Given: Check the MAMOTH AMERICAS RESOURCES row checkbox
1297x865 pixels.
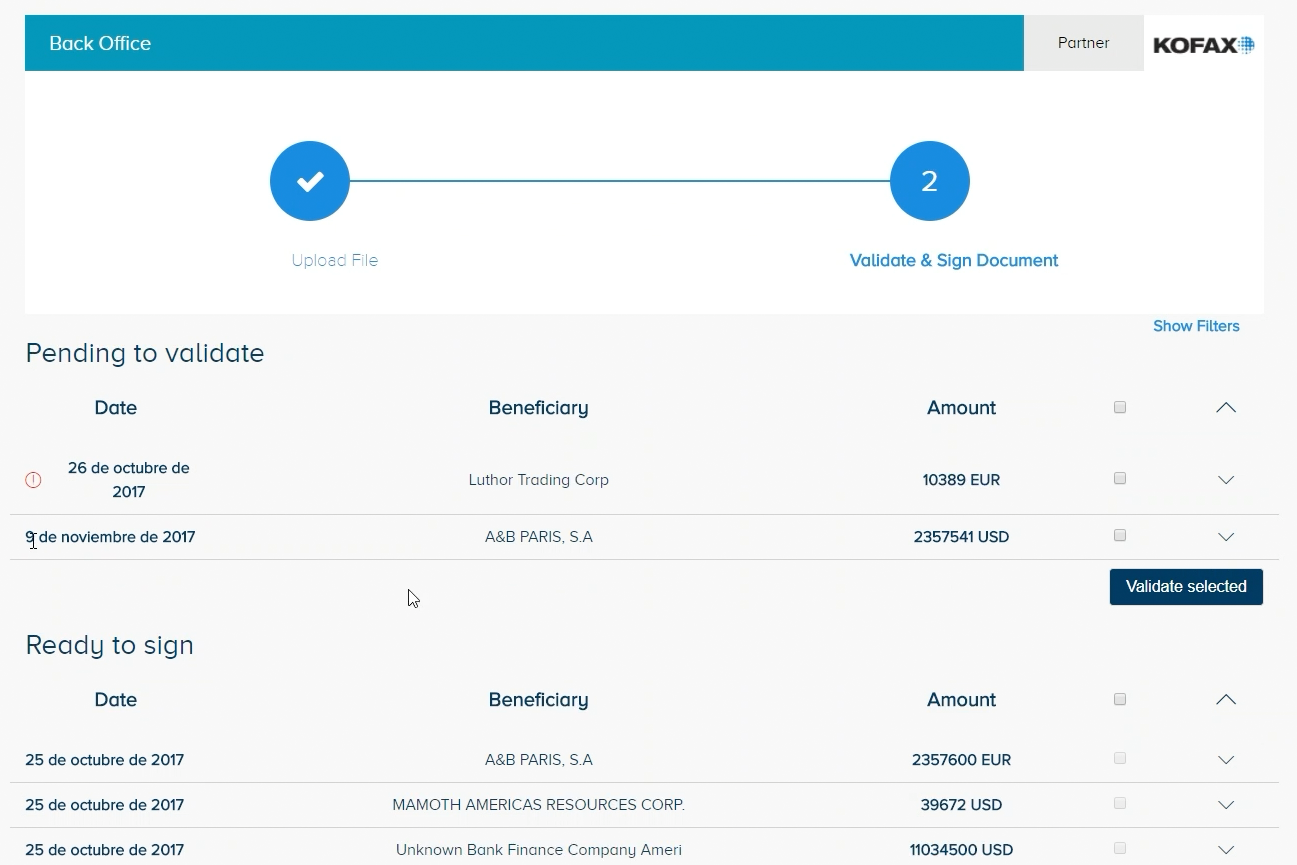Looking at the screenshot, I should click(1119, 804).
